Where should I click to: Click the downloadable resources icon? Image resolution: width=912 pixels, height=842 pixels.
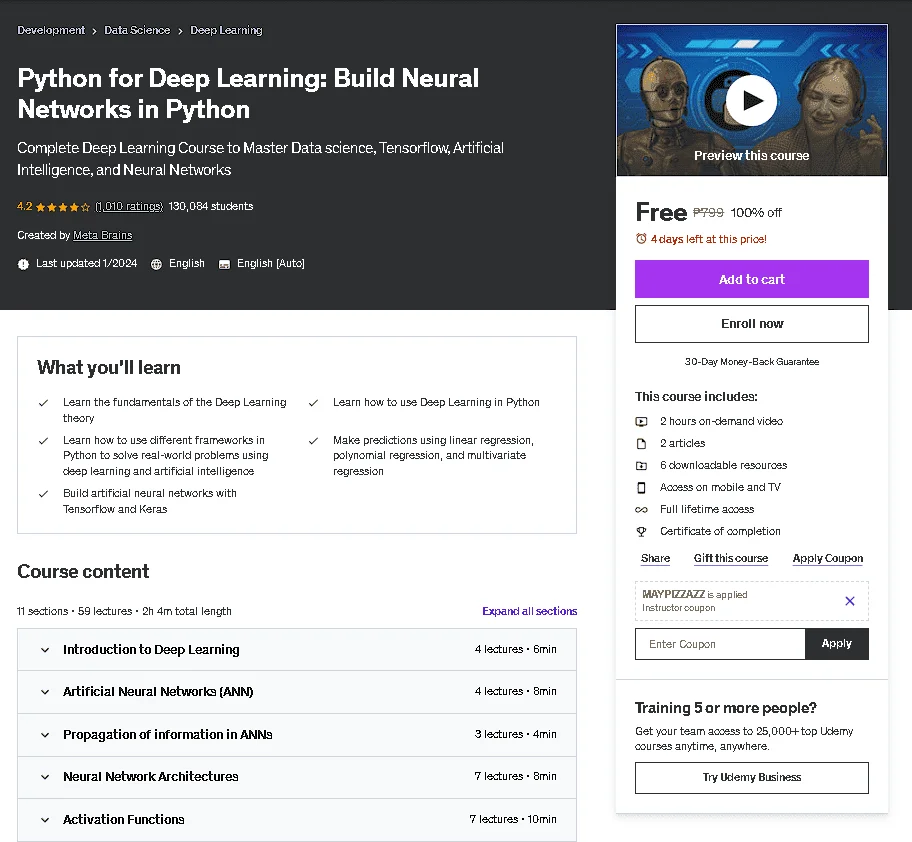point(641,466)
